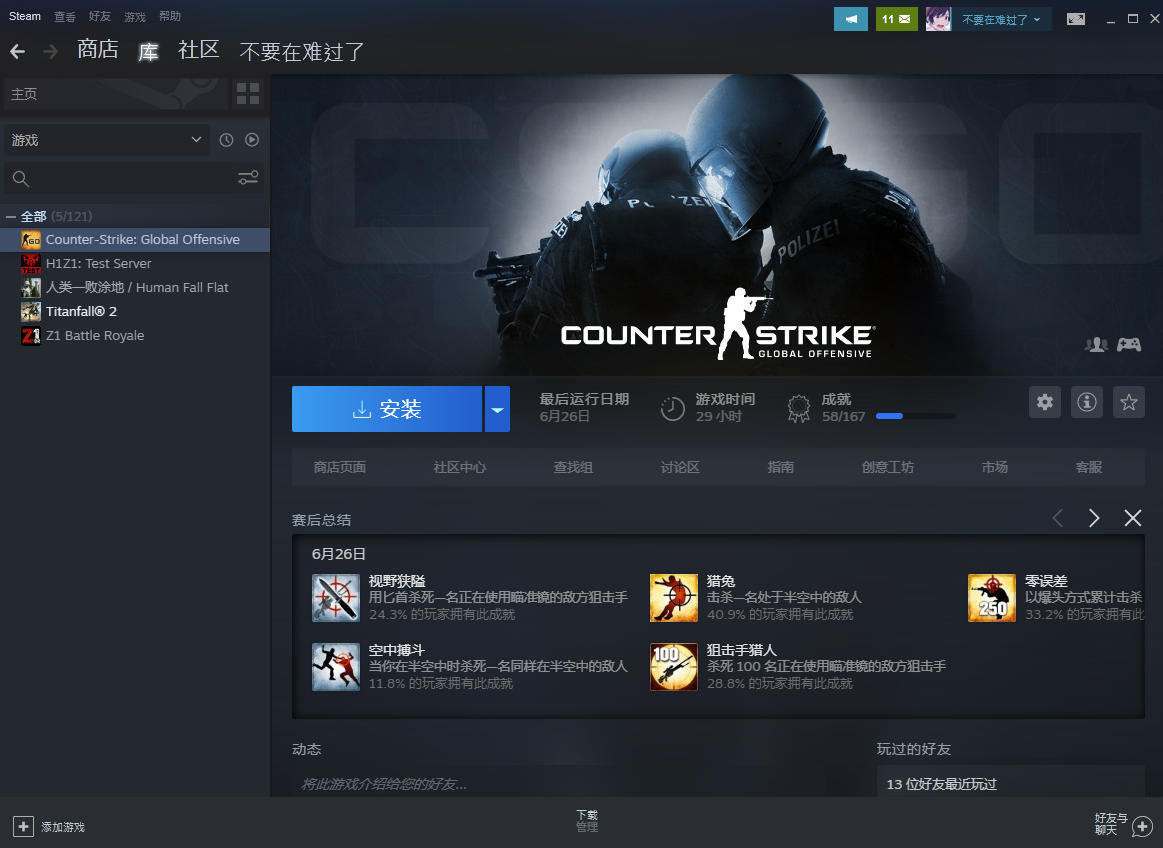This screenshot has height=848, width=1163.
Task: Select Counter-Strike: Global Offensive icon in list
Action: [x=30, y=240]
